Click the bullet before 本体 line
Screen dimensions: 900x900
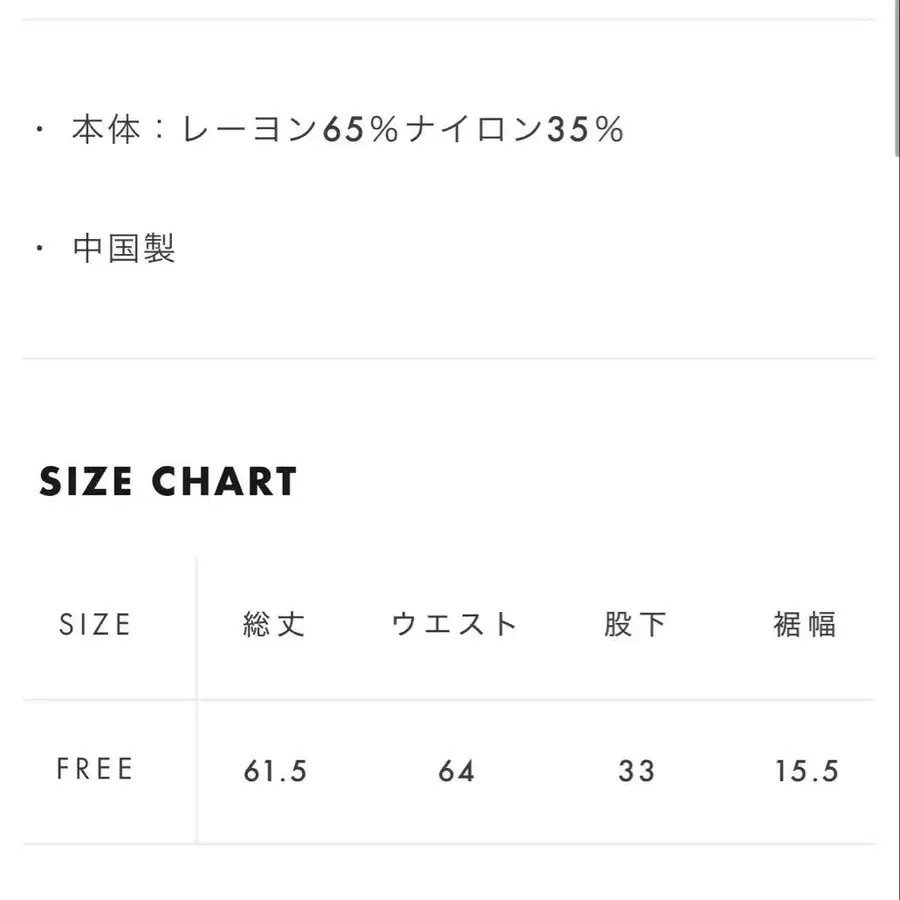[40, 129]
